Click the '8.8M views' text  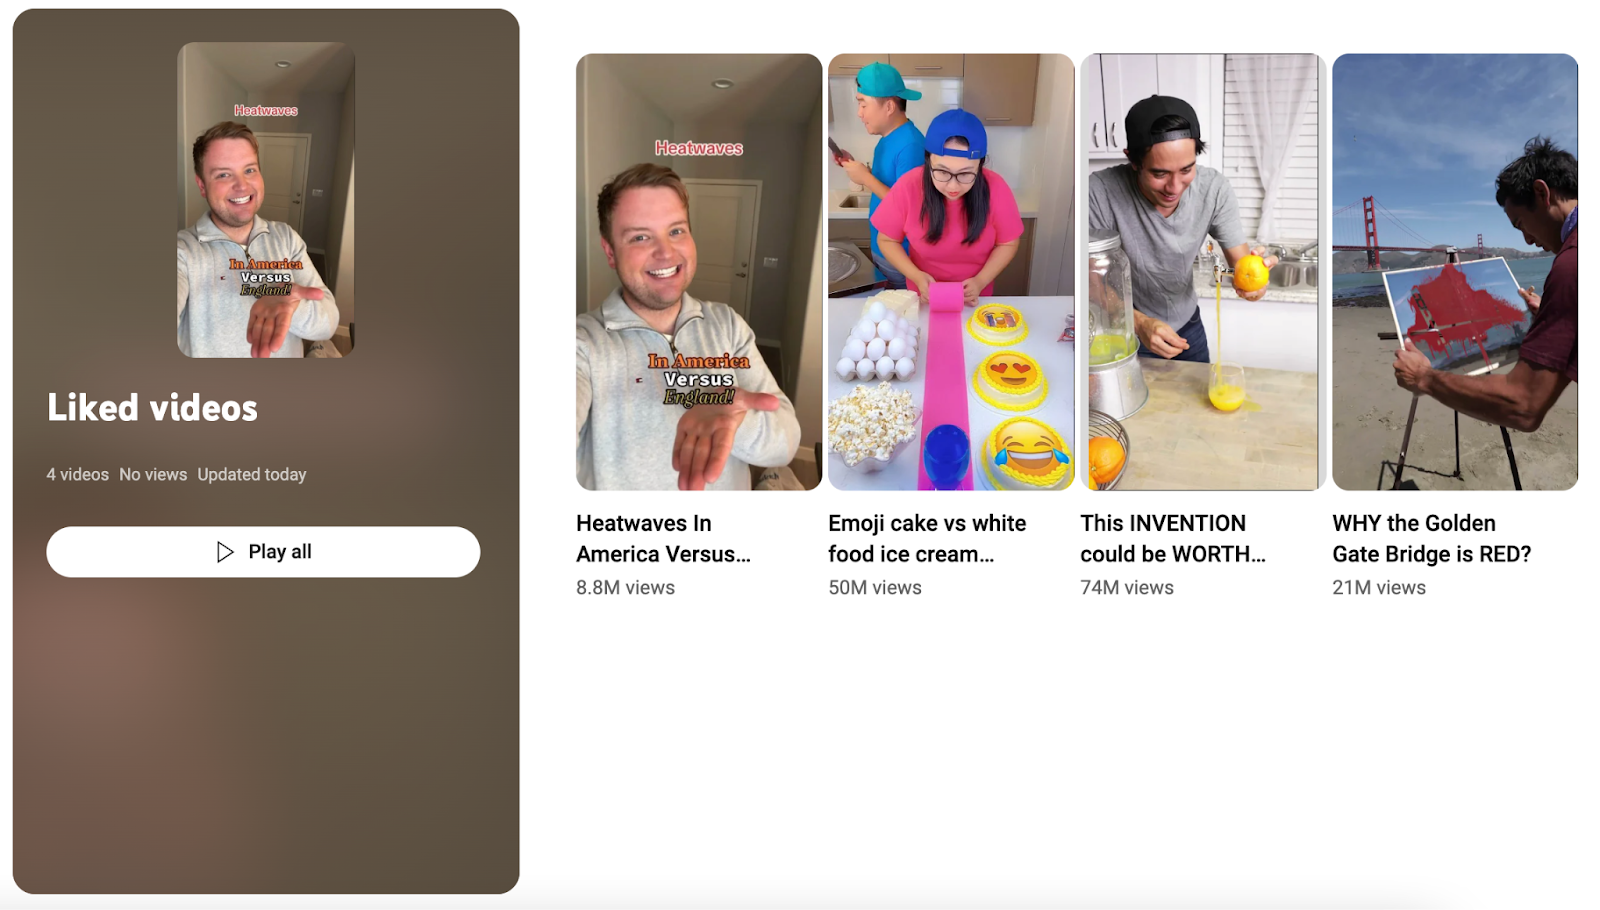(x=625, y=588)
